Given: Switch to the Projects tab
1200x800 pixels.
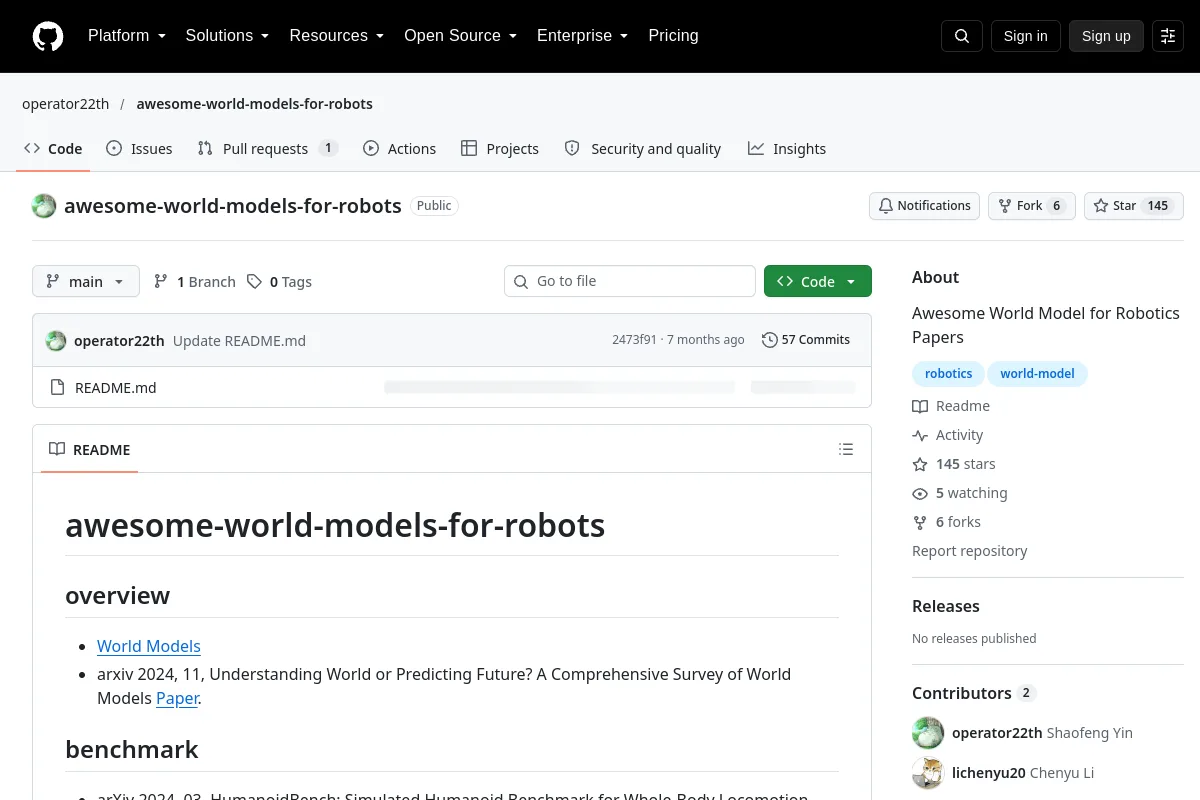Looking at the screenshot, I should tap(500, 149).
